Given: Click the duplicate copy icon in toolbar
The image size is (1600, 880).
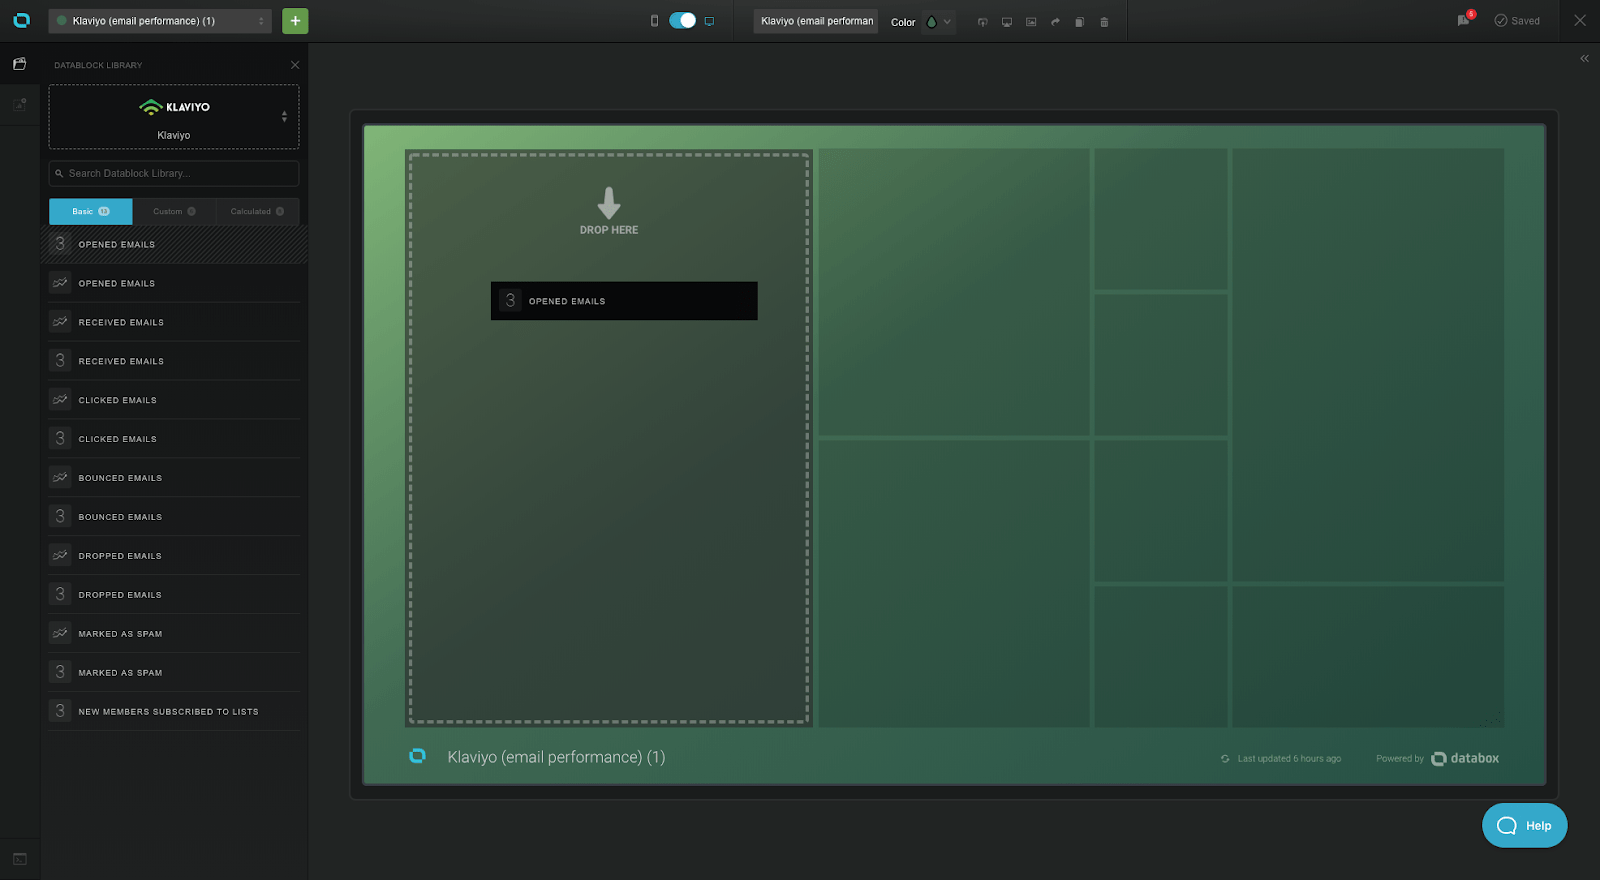Looking at the screenshot, I should click(1080, 22).
